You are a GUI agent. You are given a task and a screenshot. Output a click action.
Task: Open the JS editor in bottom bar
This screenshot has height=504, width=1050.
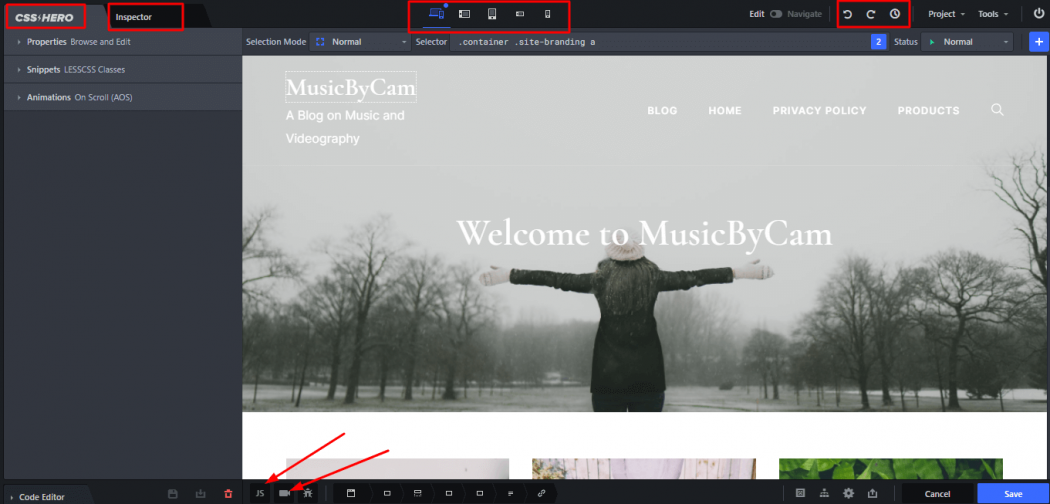259,493
